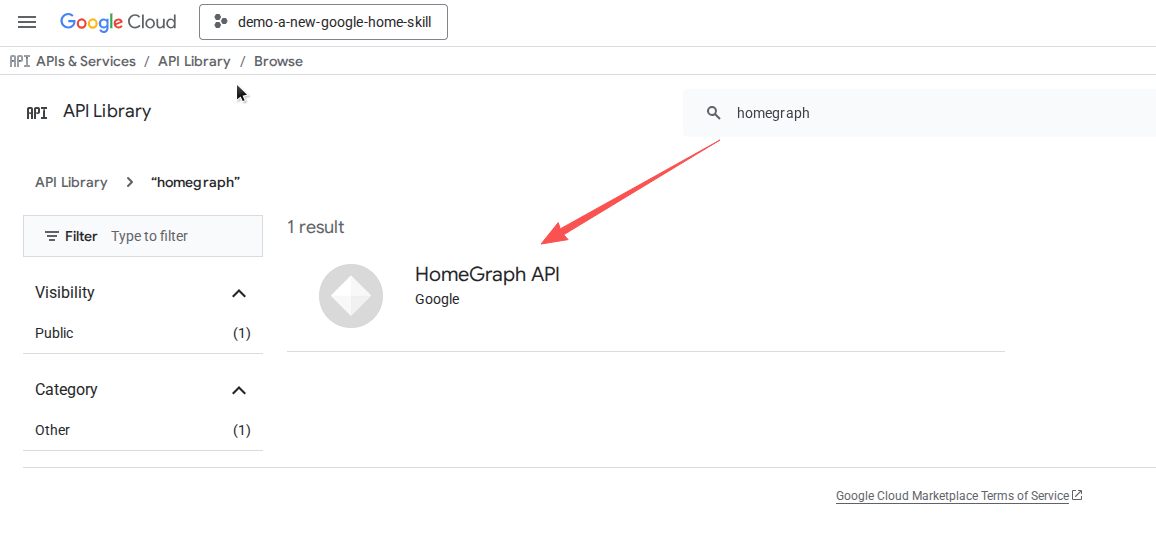The width and height of the screenshot is (1156, 535).
Task: Open the demo-a-new-google-home-skill project dropdown
Action: tap(323, 22)
